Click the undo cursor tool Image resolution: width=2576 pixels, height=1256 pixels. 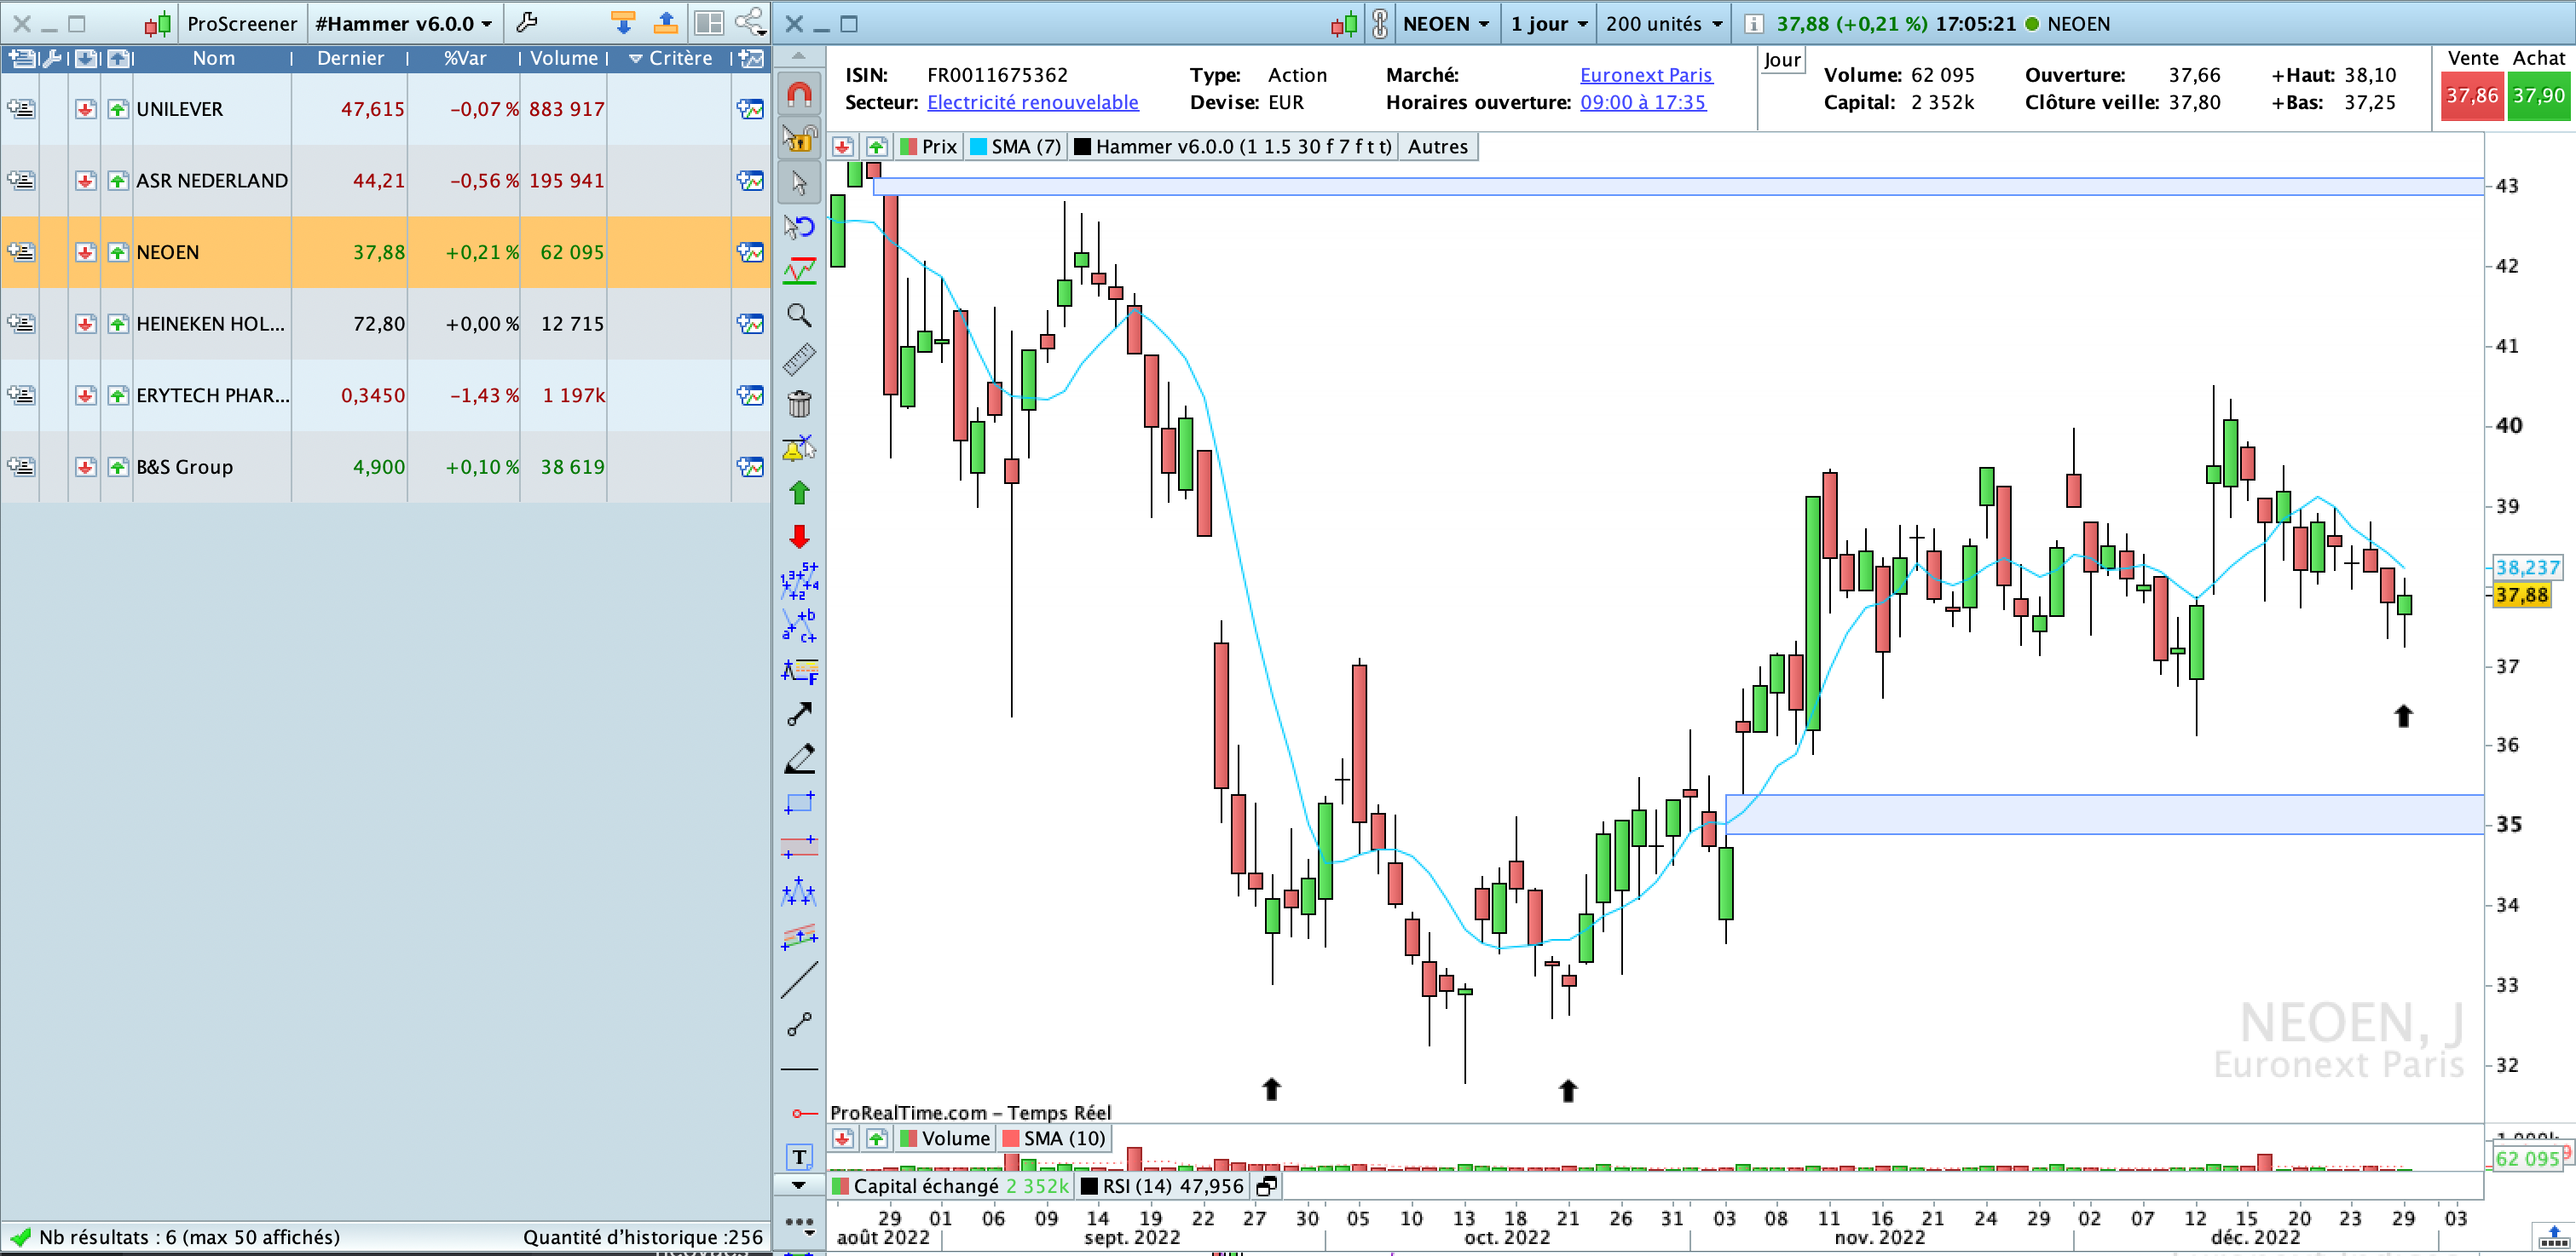[x=799, y=226]
